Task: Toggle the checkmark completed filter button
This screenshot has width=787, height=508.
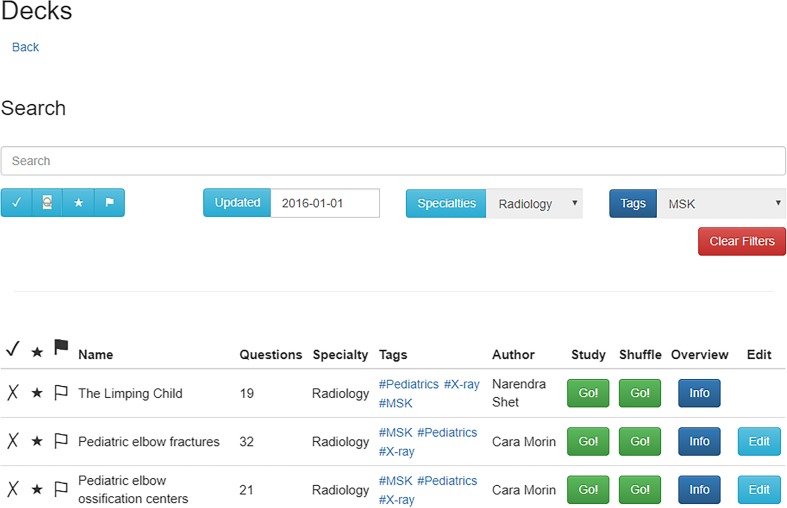Action: (16, 203)
